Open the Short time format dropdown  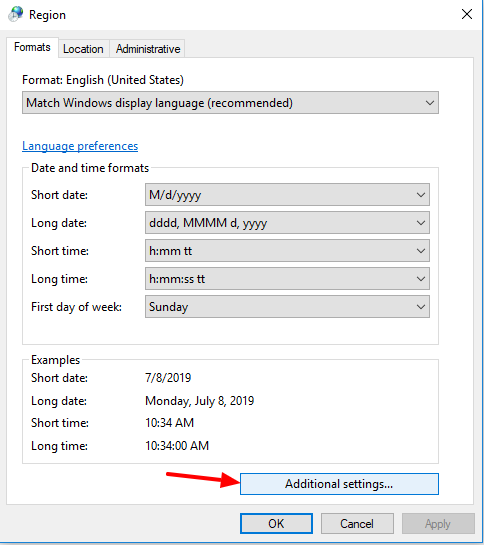click(x=287, y=251)
